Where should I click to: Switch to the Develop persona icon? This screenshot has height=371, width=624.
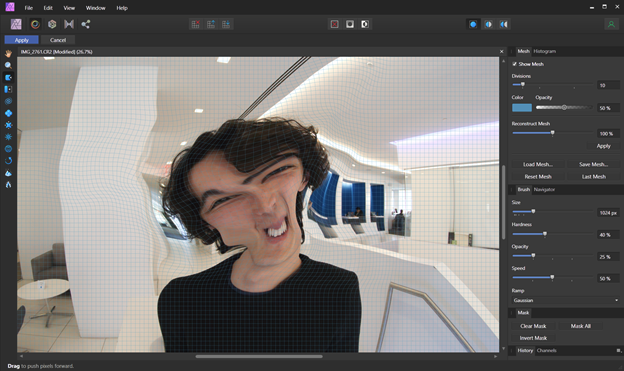pyautogui.click(x=52, y=24)
